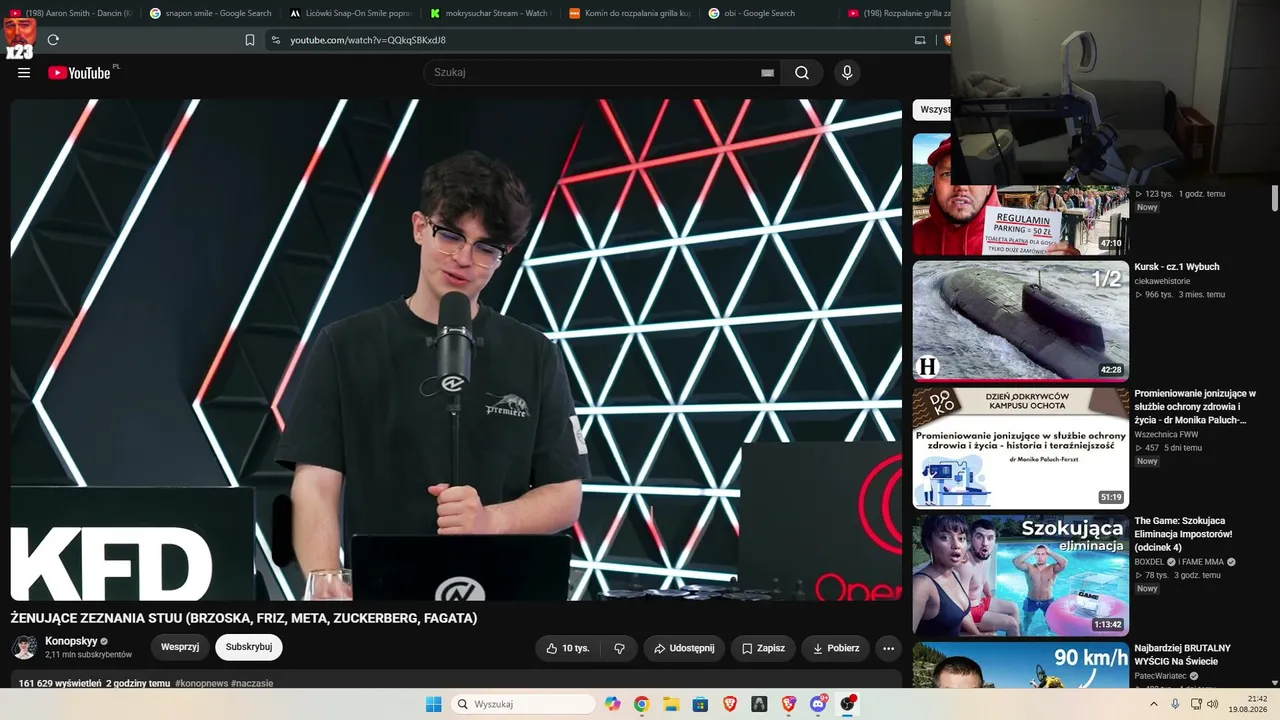Switch to OBS Studio in taskbar
The height and width of the screenshot is (720, 1280).
click(x=848, y=704)
